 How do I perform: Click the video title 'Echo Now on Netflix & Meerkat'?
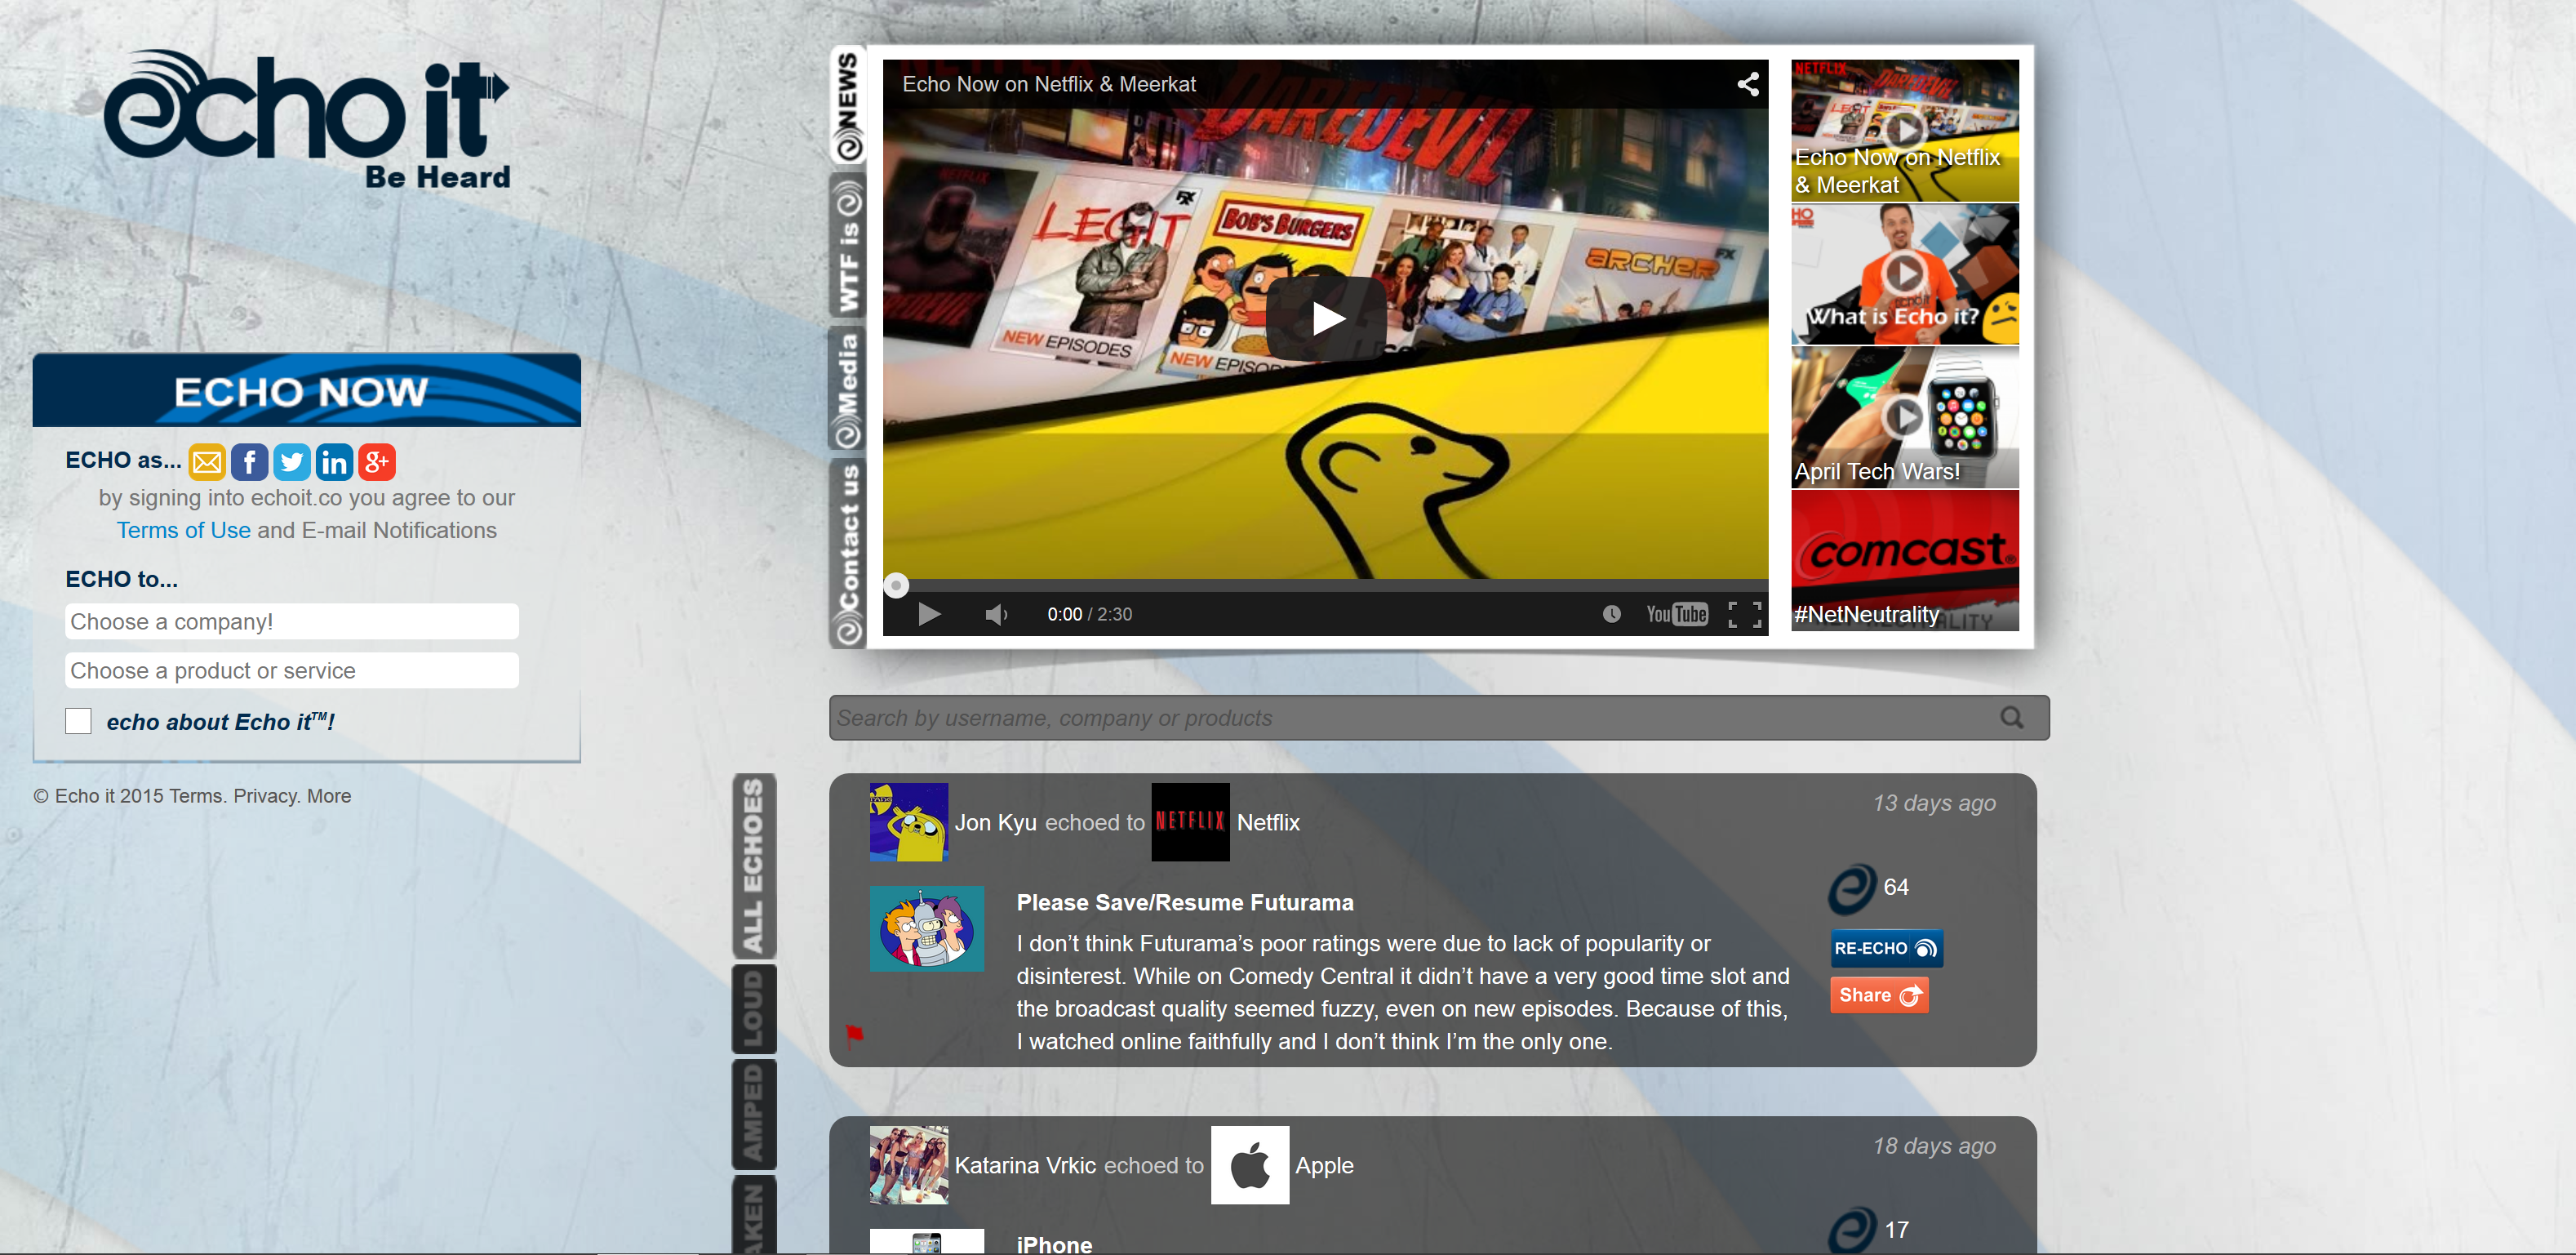1048,84
